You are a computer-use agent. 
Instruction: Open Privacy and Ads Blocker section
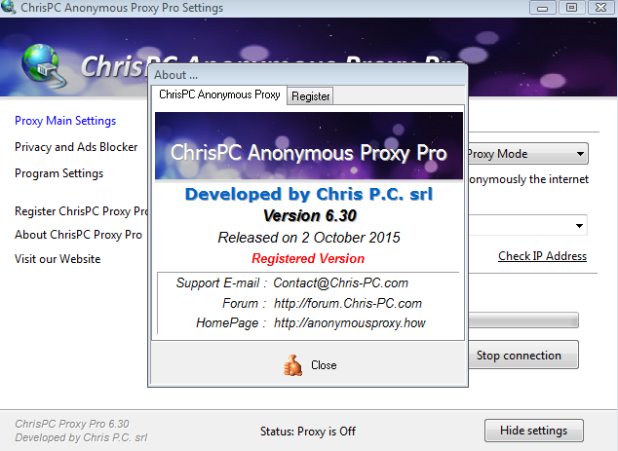click(x=76, y=147)
